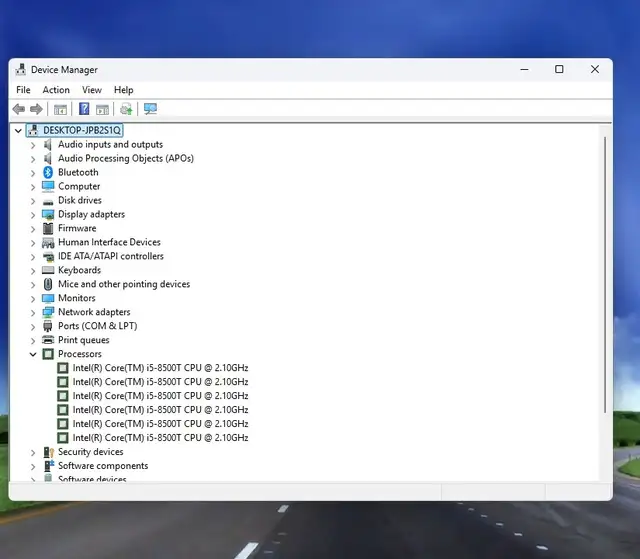640x559 pixels.
Task: Select the DESKTOP-JPB2S1Q computer name
Action: [82, 130]
